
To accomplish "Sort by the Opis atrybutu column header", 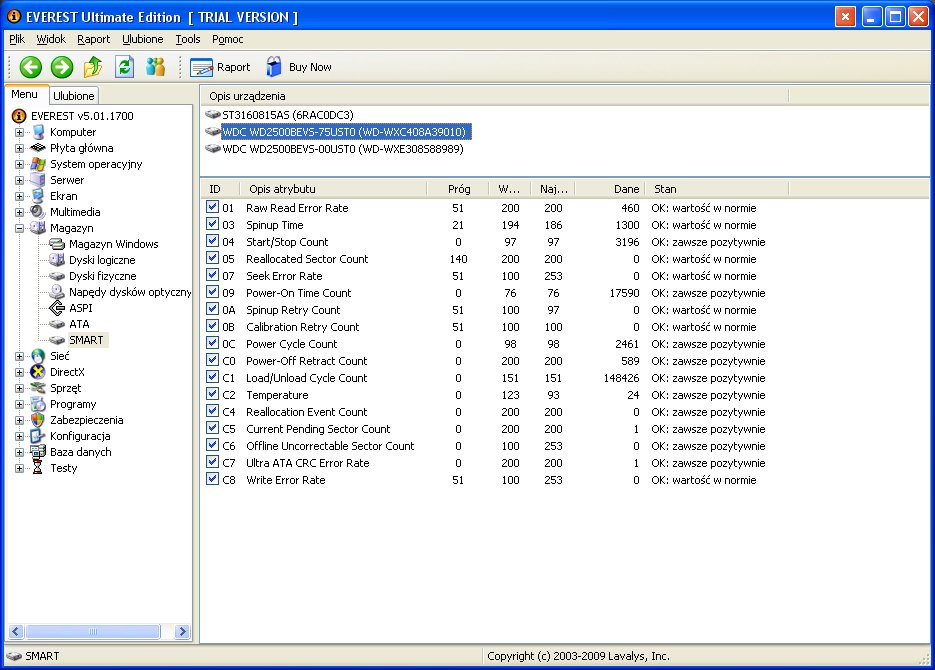I will pyautogui.click(x=333, y=189).
